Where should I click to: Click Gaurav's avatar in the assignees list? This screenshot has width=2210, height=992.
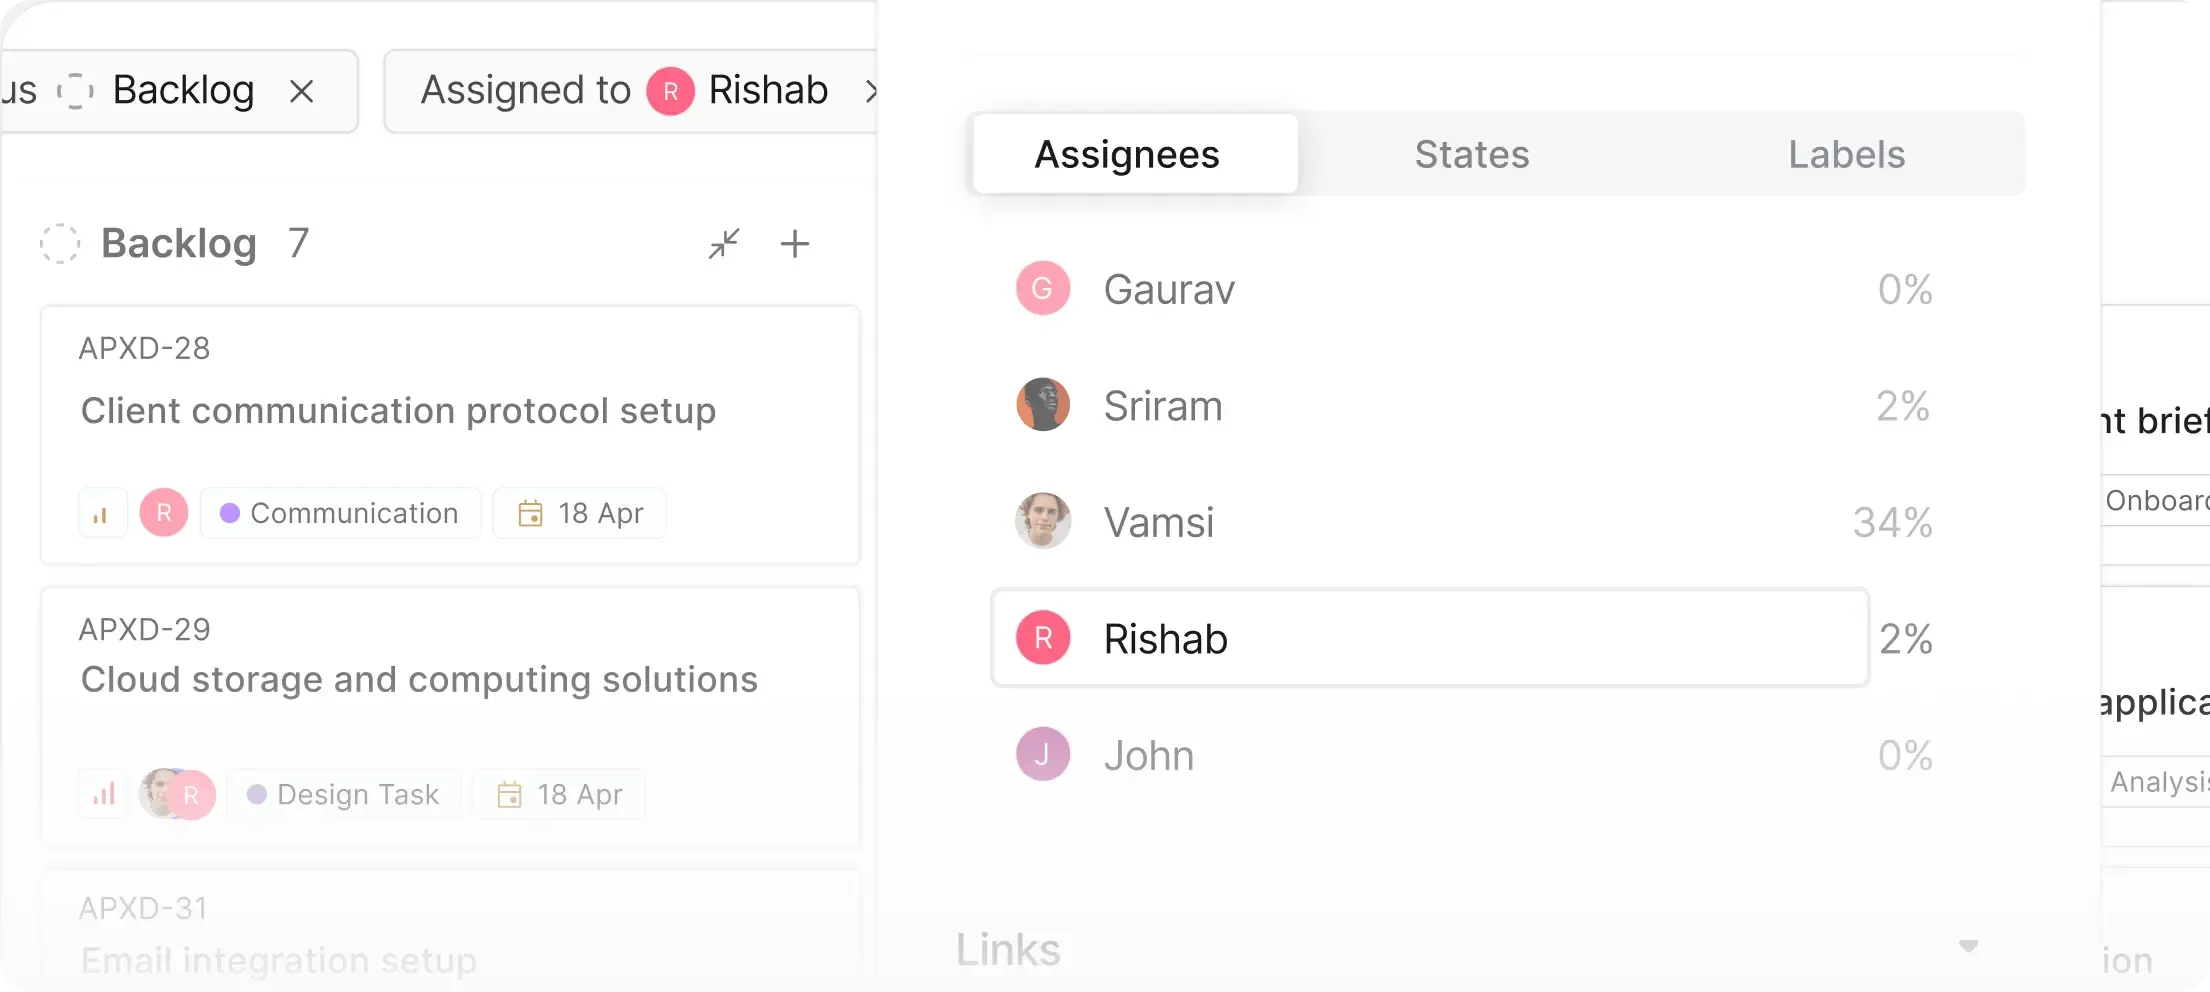point(1042,288)
